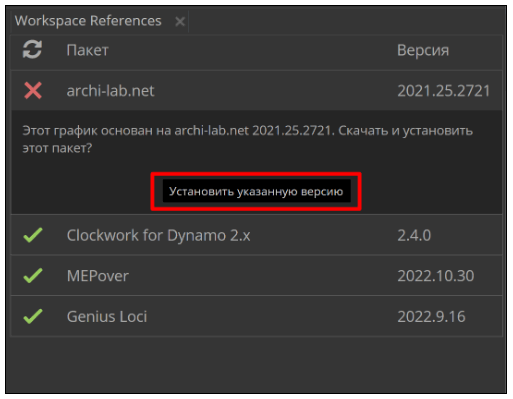Click red X status icon for archi-lab.net
513x399 pixels.
tap(33, 91)
